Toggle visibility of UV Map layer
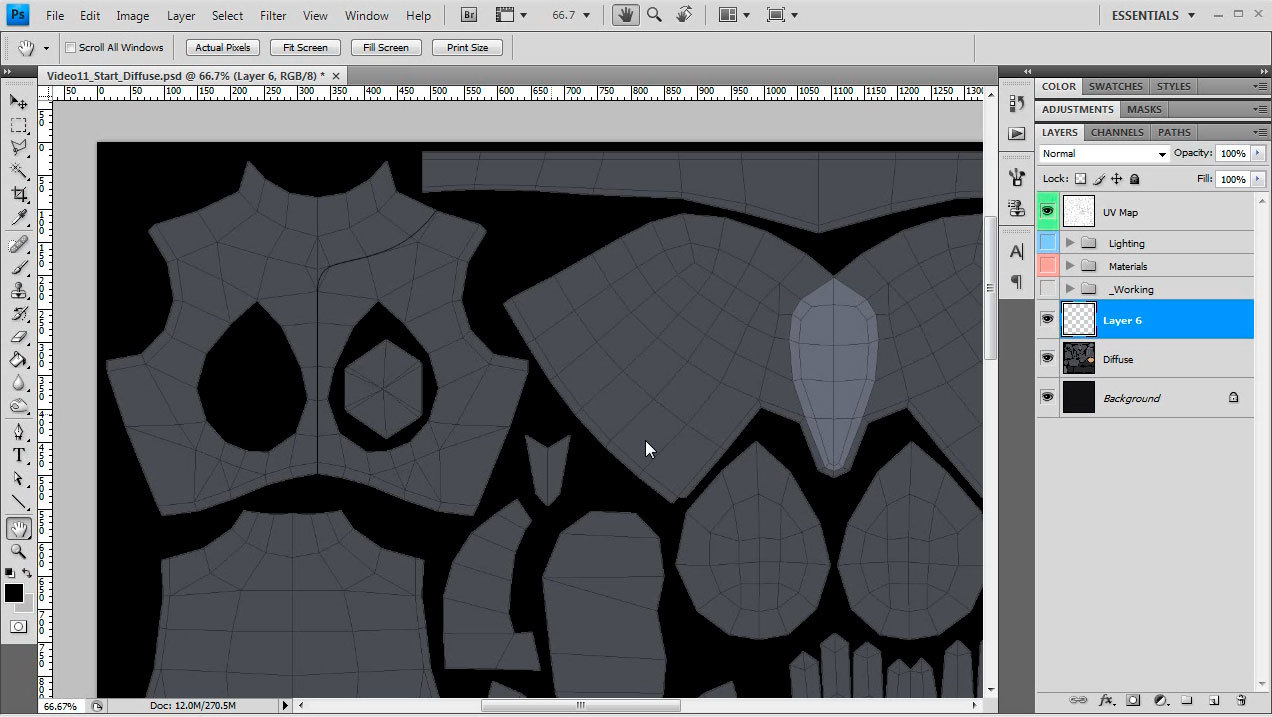 tap(1047, 211)
